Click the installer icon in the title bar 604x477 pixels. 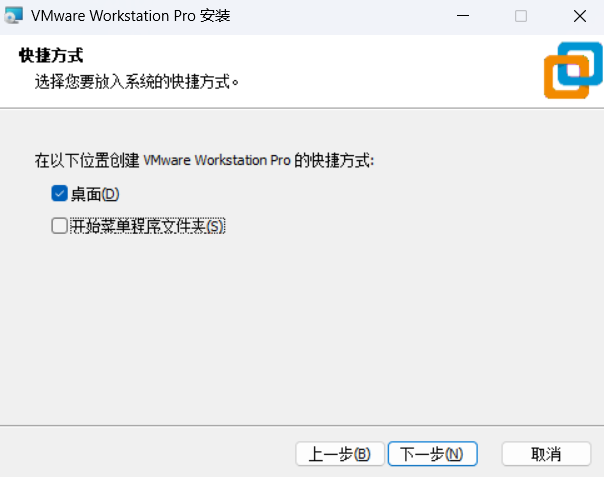coord(13,15)
